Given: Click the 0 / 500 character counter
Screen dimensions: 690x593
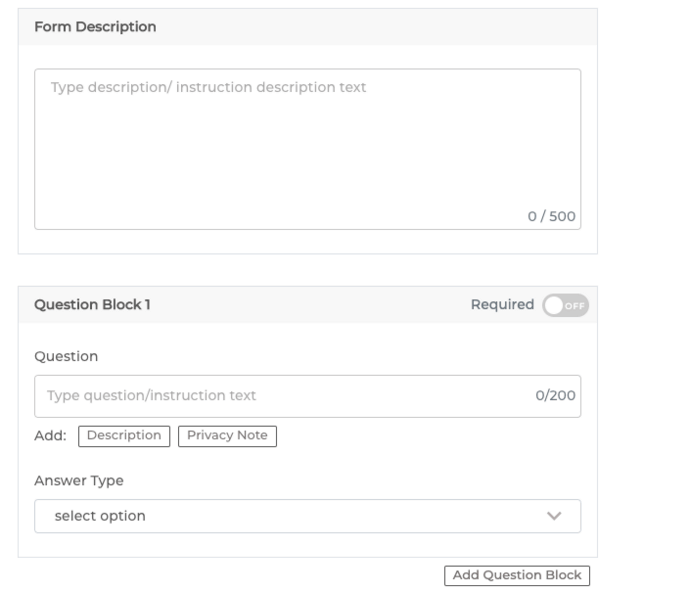Looking at the screenshot, I should click(x=551, y=216).
